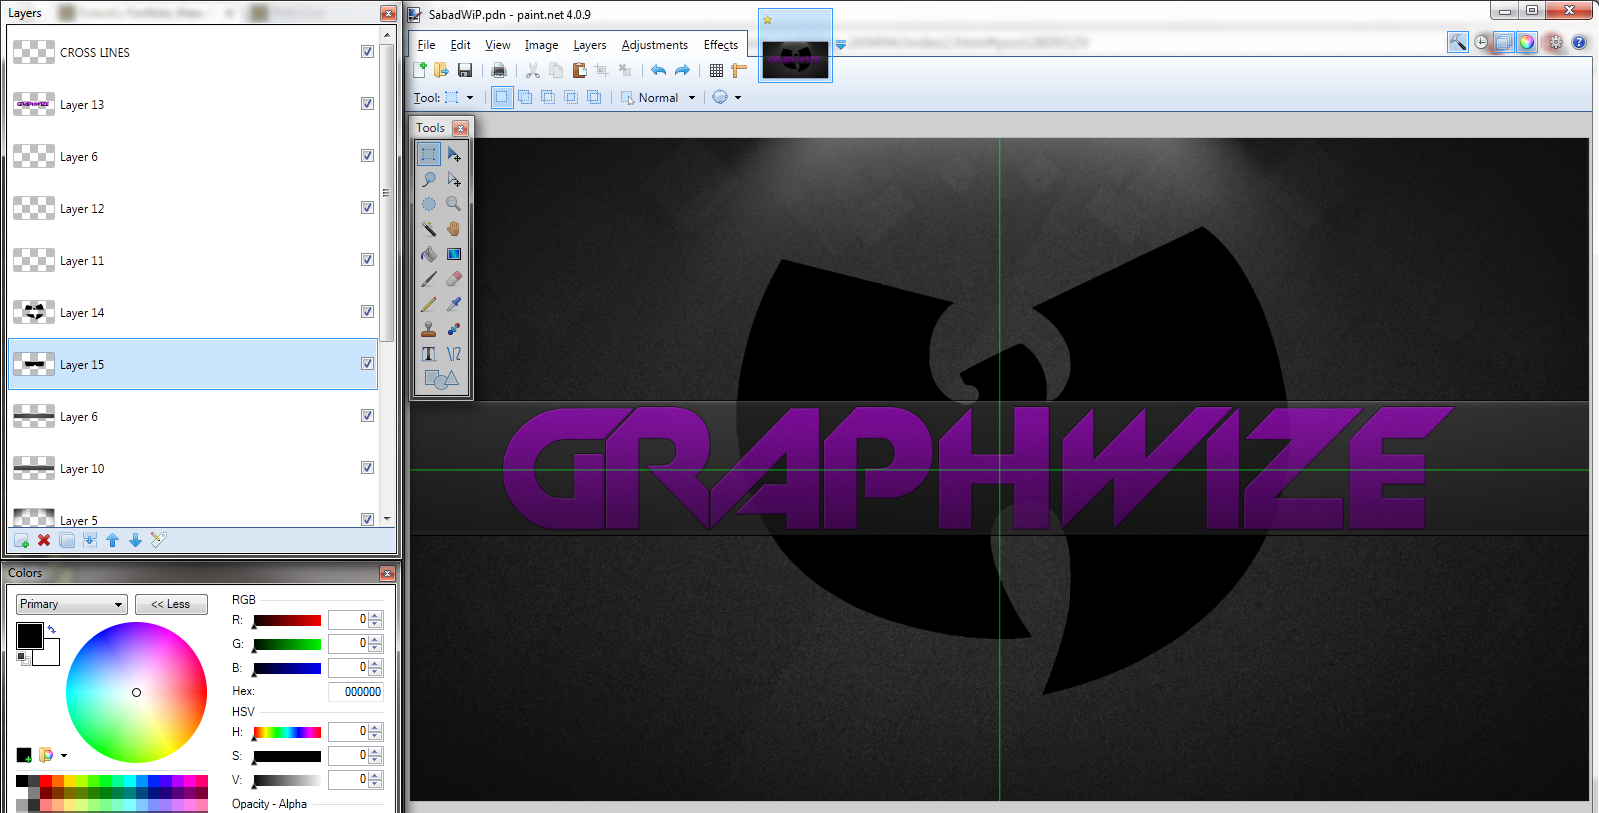Open the Edit menu

[460, 45]
